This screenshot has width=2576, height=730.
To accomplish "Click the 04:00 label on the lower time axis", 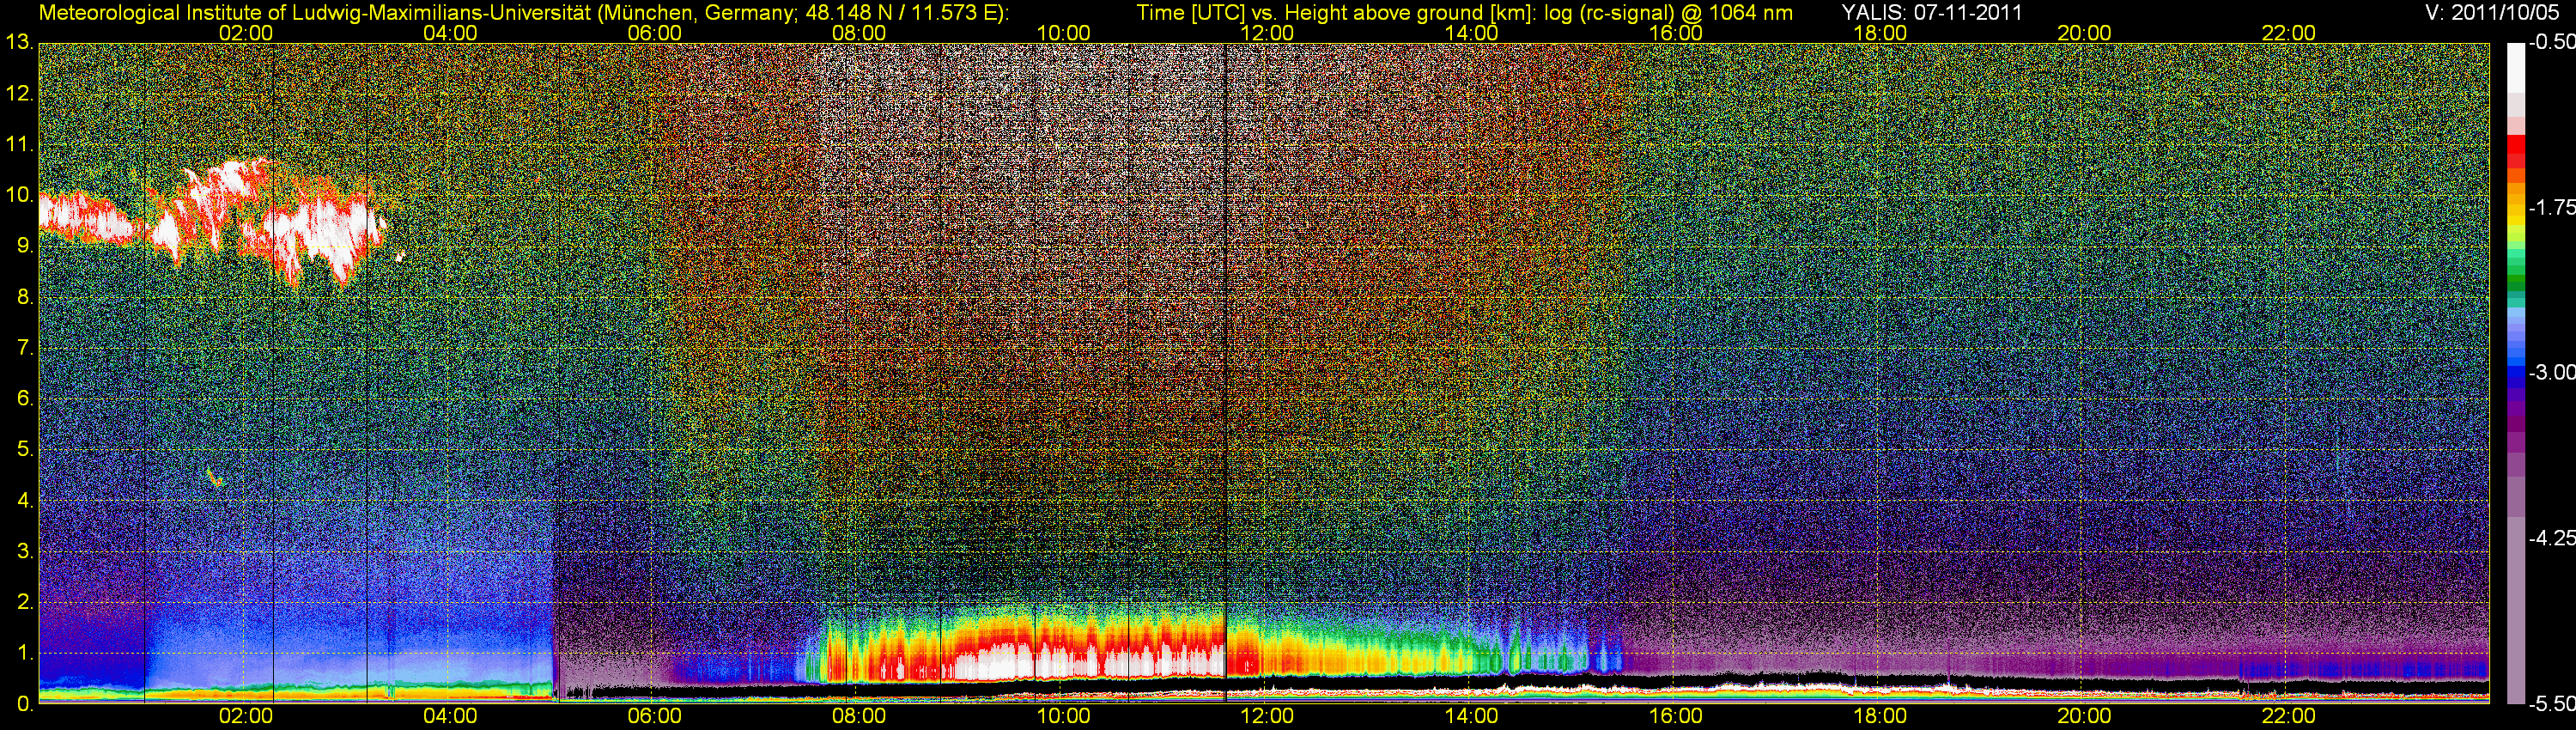I will (450, 716).
